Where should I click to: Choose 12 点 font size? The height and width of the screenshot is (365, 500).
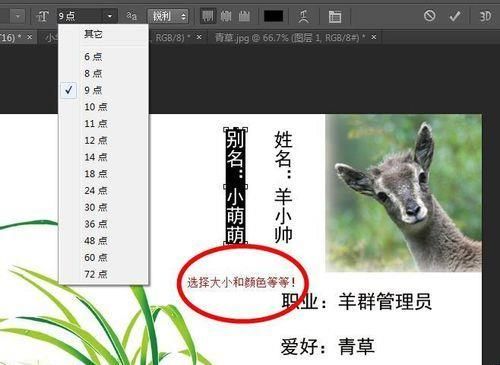[x=103, y=140]
